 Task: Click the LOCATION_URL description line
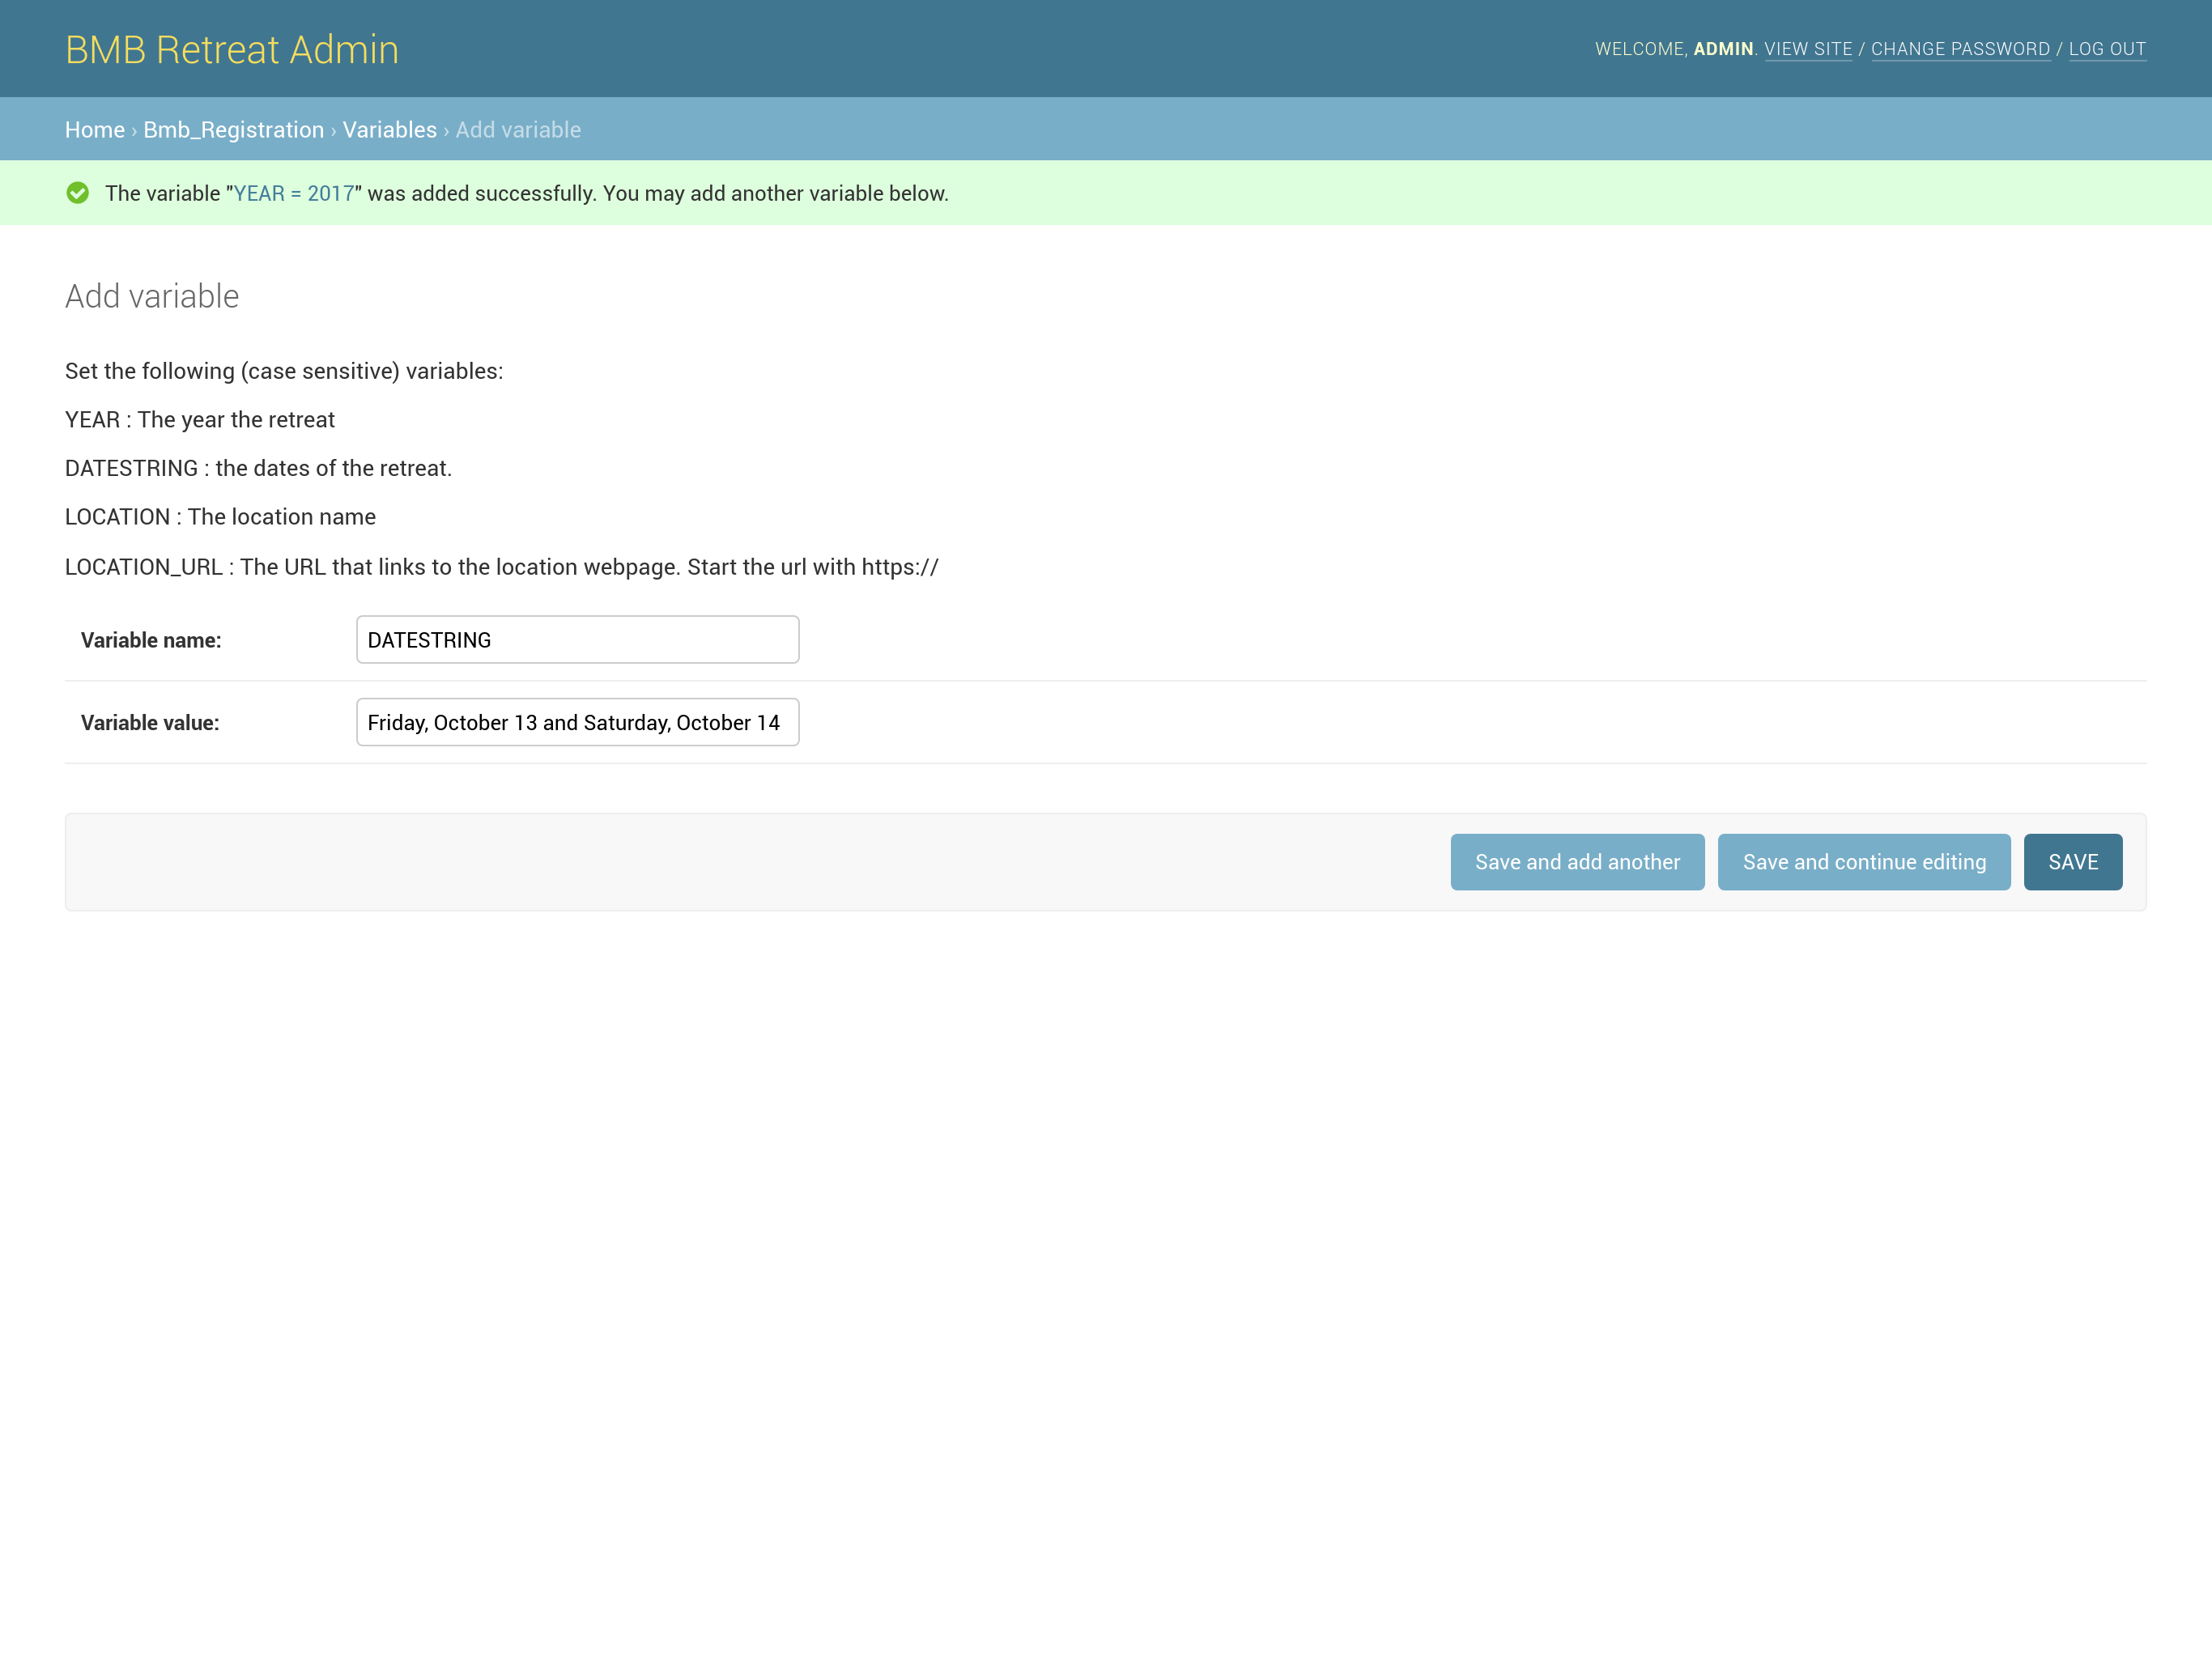(501, 567)
